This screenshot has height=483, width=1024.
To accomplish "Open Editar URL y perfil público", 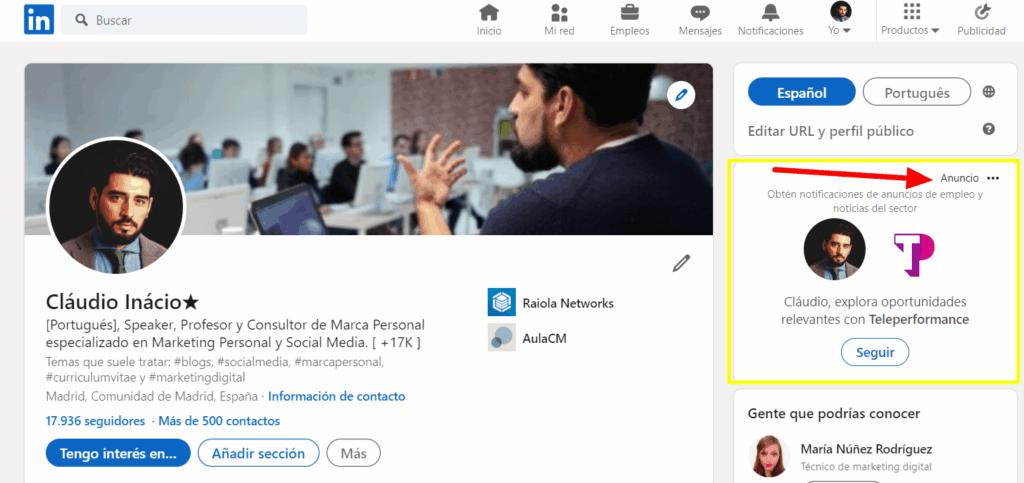I will (x=831, y=131).
